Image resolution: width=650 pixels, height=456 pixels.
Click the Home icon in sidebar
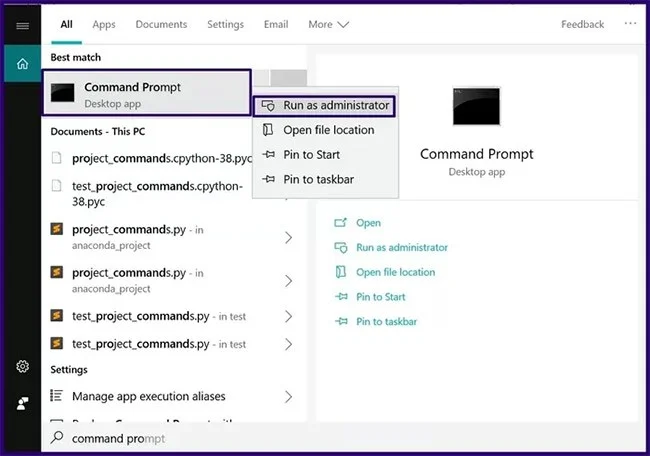point(22,65)
